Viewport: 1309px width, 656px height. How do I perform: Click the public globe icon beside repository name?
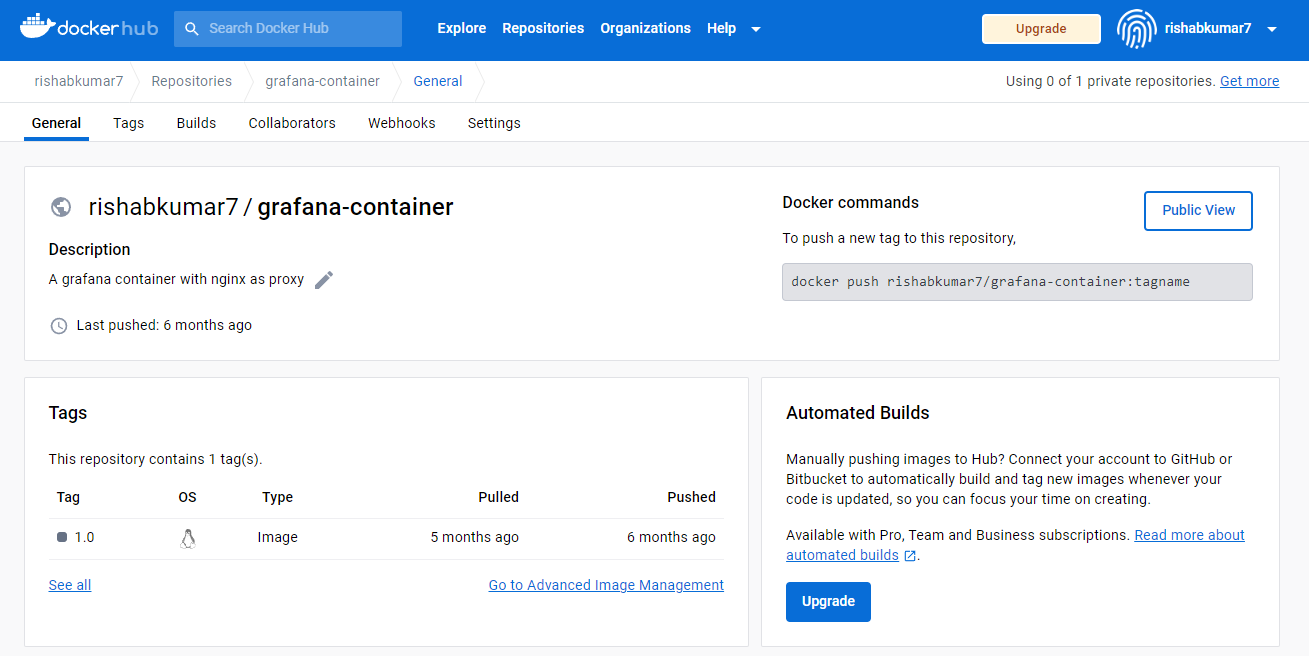point(61,207)
